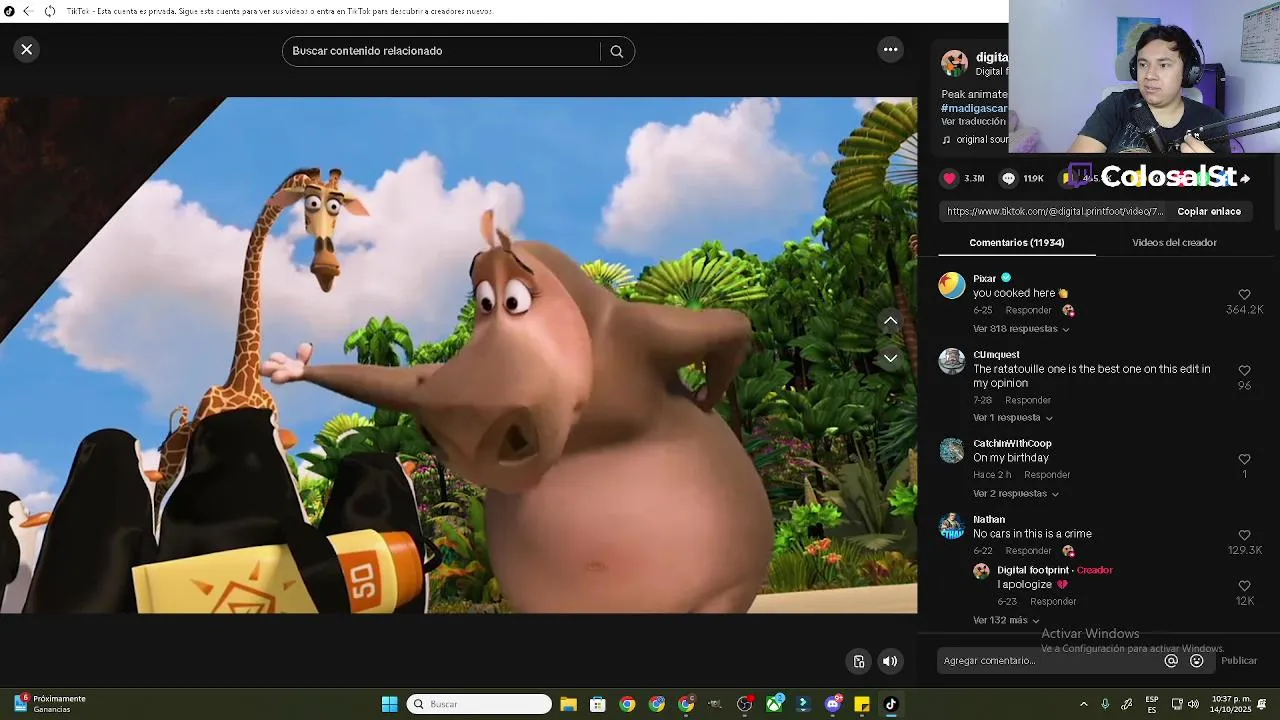Reply to Nathan's comment via 'Responder'
This screenshot has width=1280, height=720.
(1028, 551)
